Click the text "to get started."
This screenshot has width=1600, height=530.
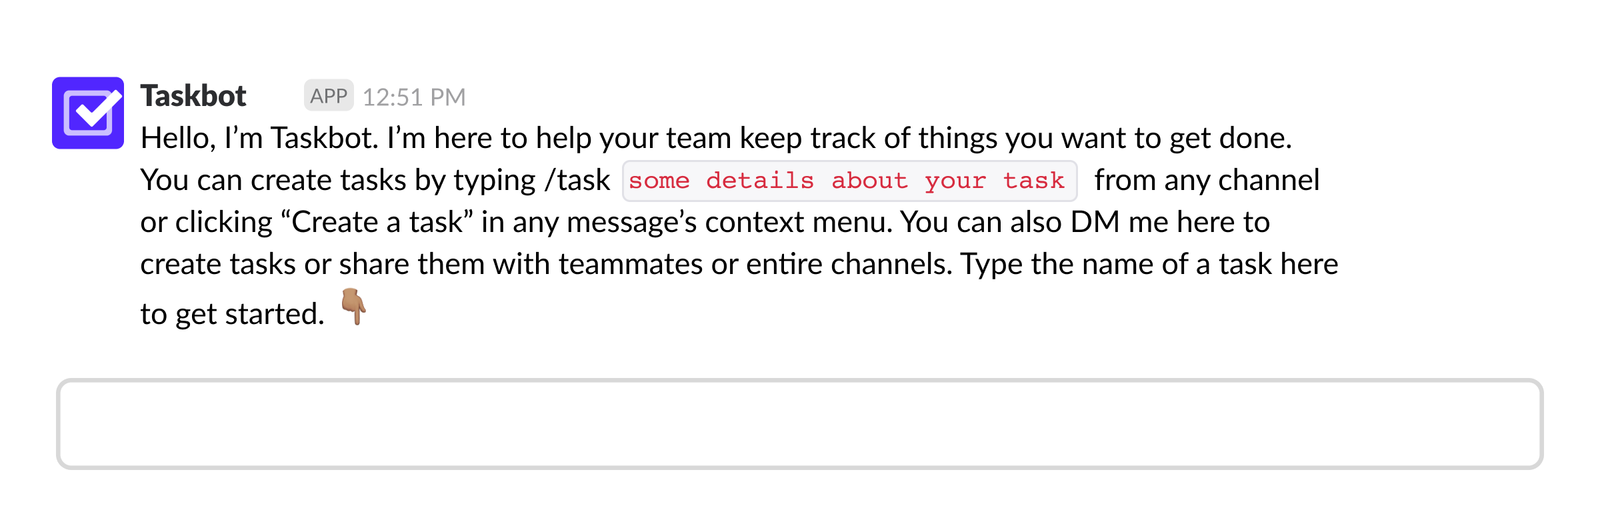(x=232, y=314)
